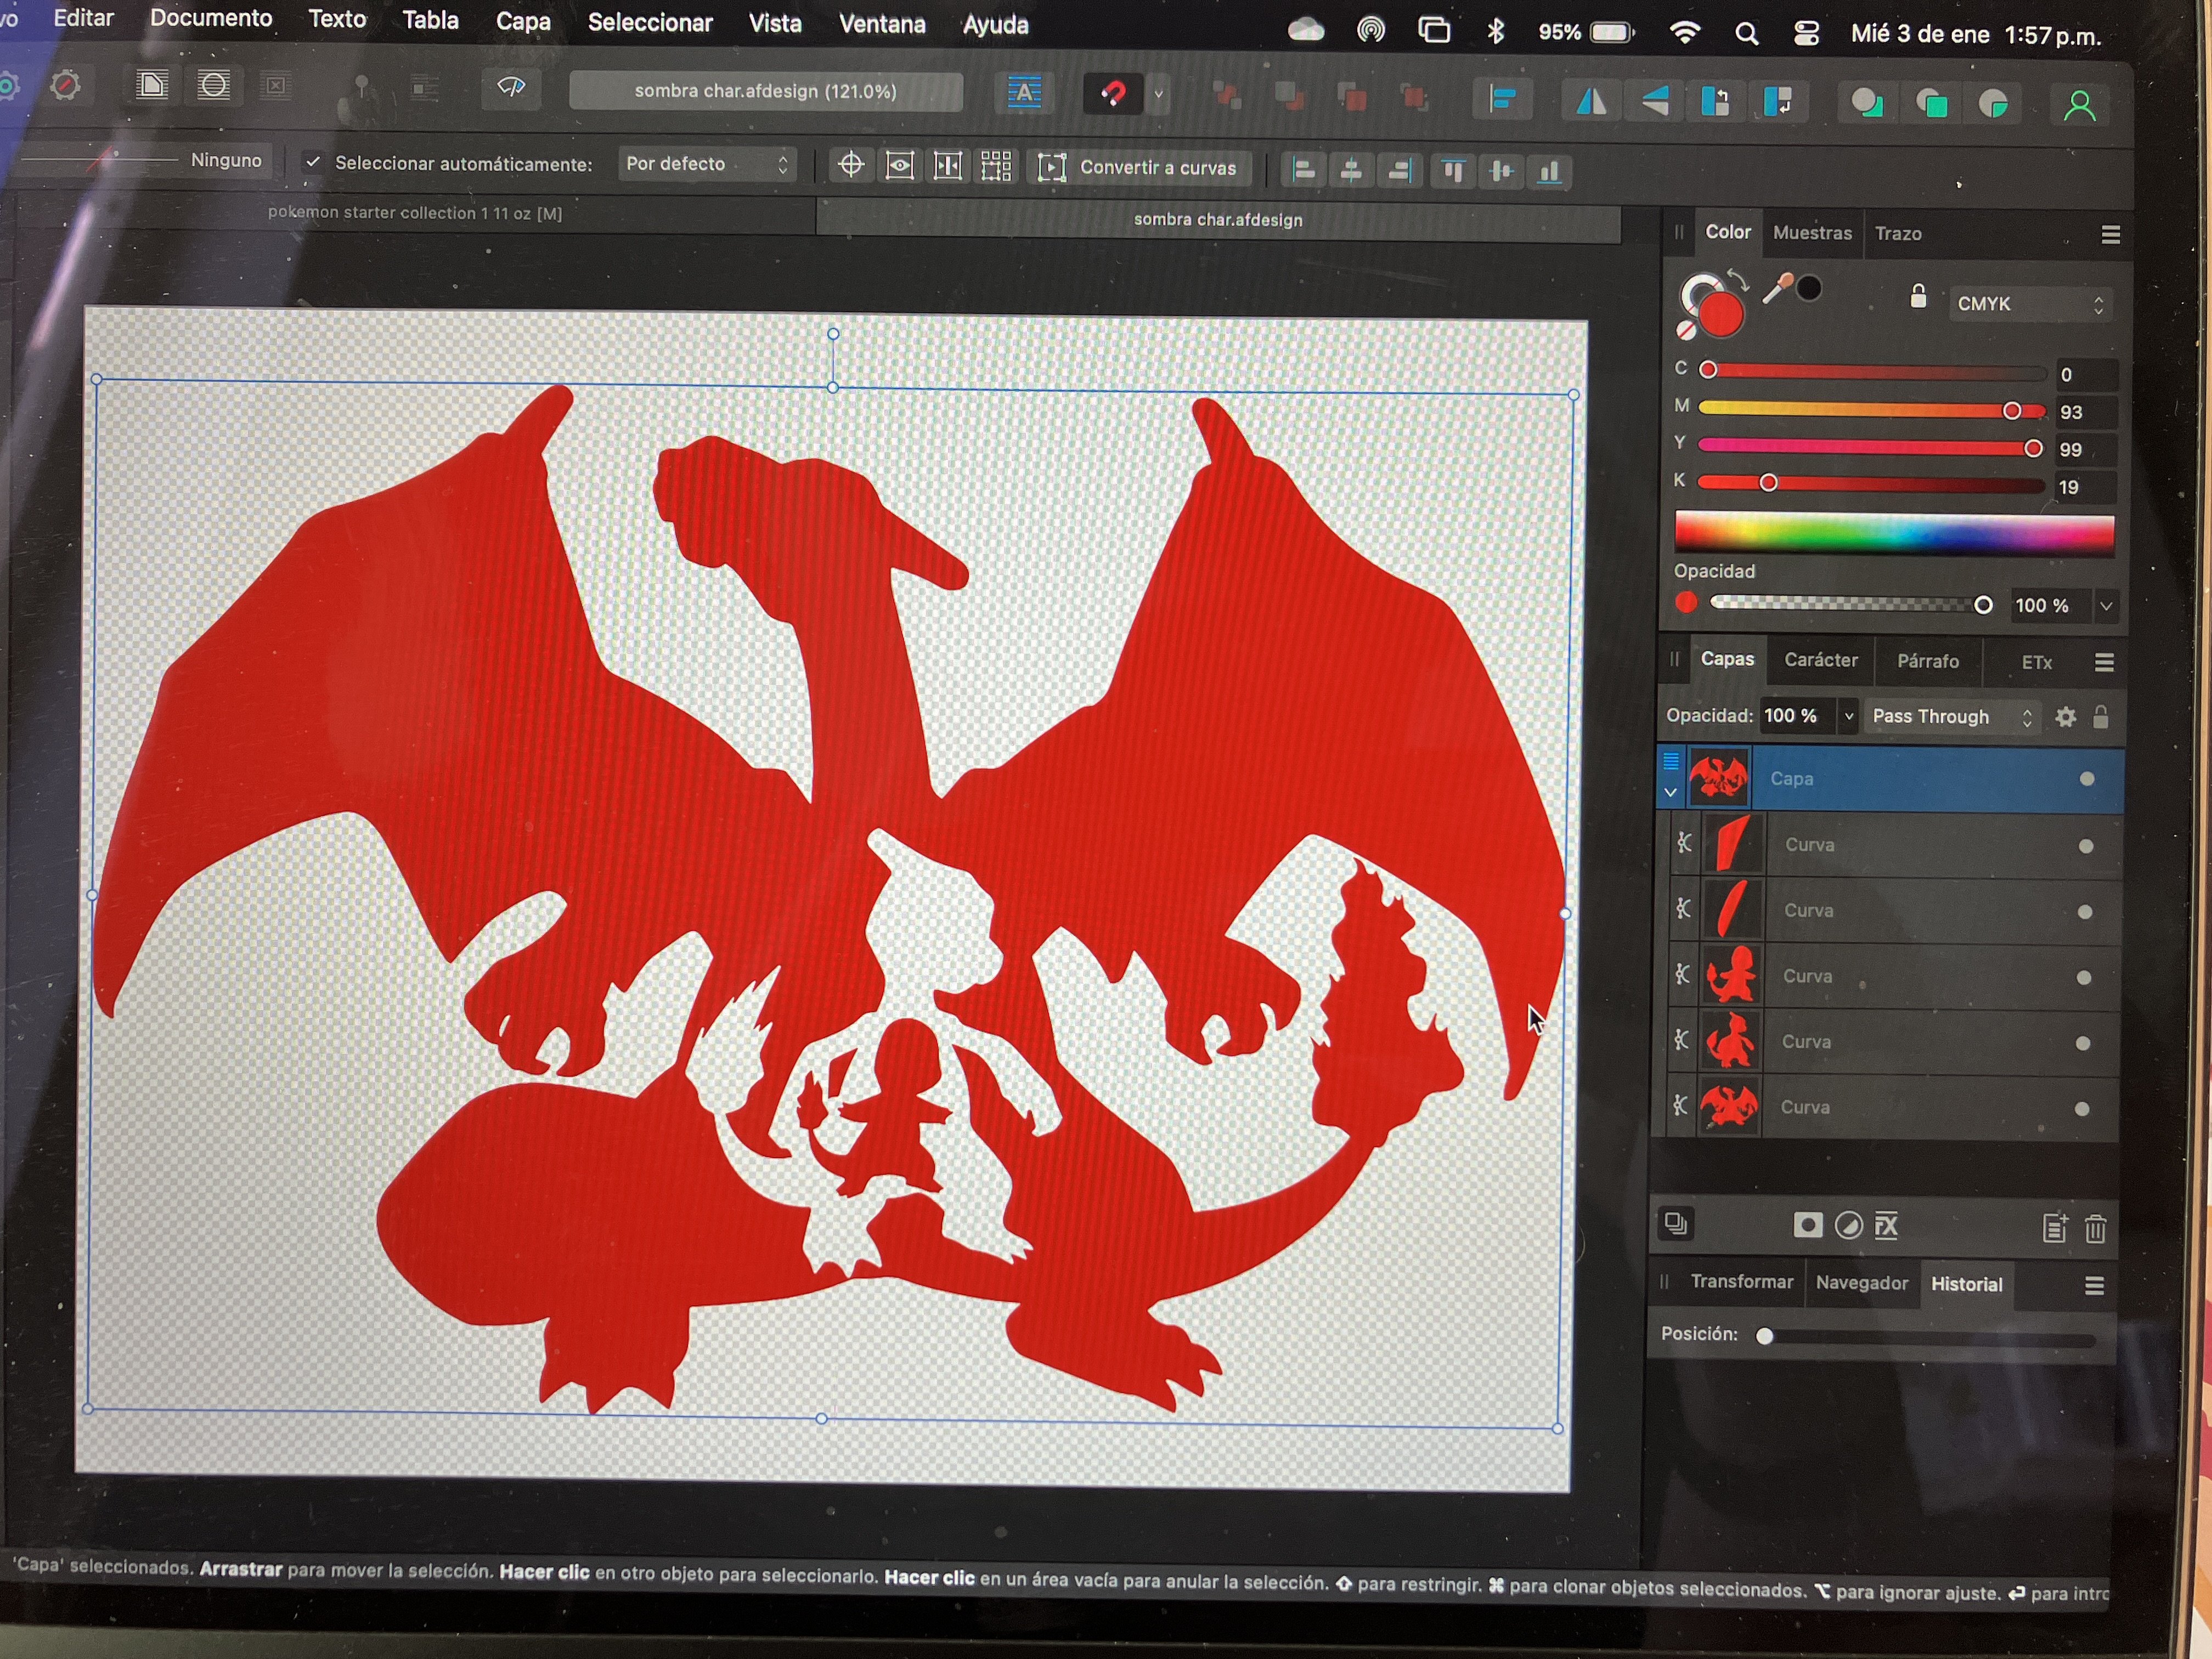
Task: Toggle the lock layer padlock icon
Action: (2100, 717)
